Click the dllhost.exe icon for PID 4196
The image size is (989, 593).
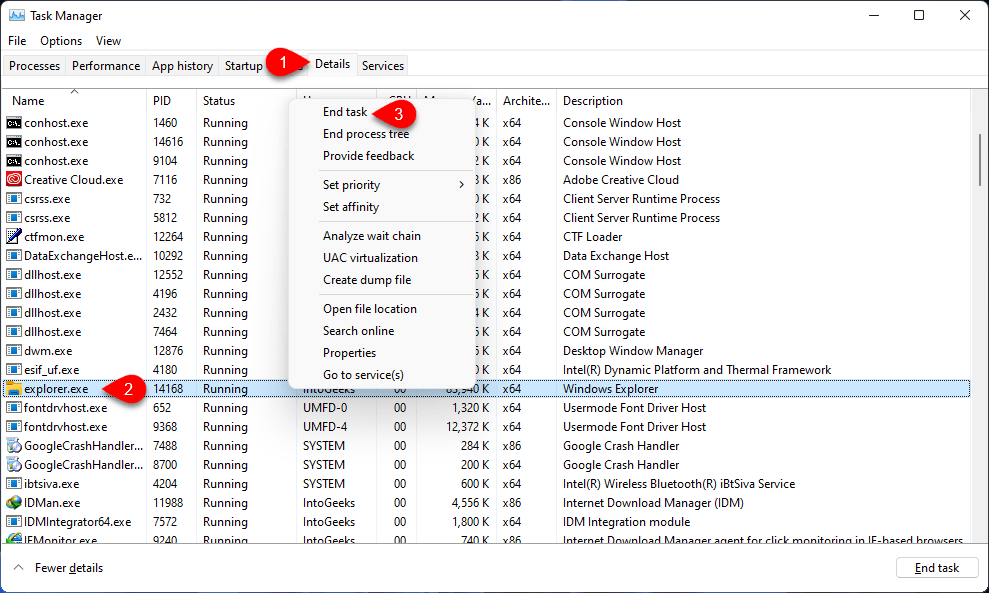tap(13, 293)
